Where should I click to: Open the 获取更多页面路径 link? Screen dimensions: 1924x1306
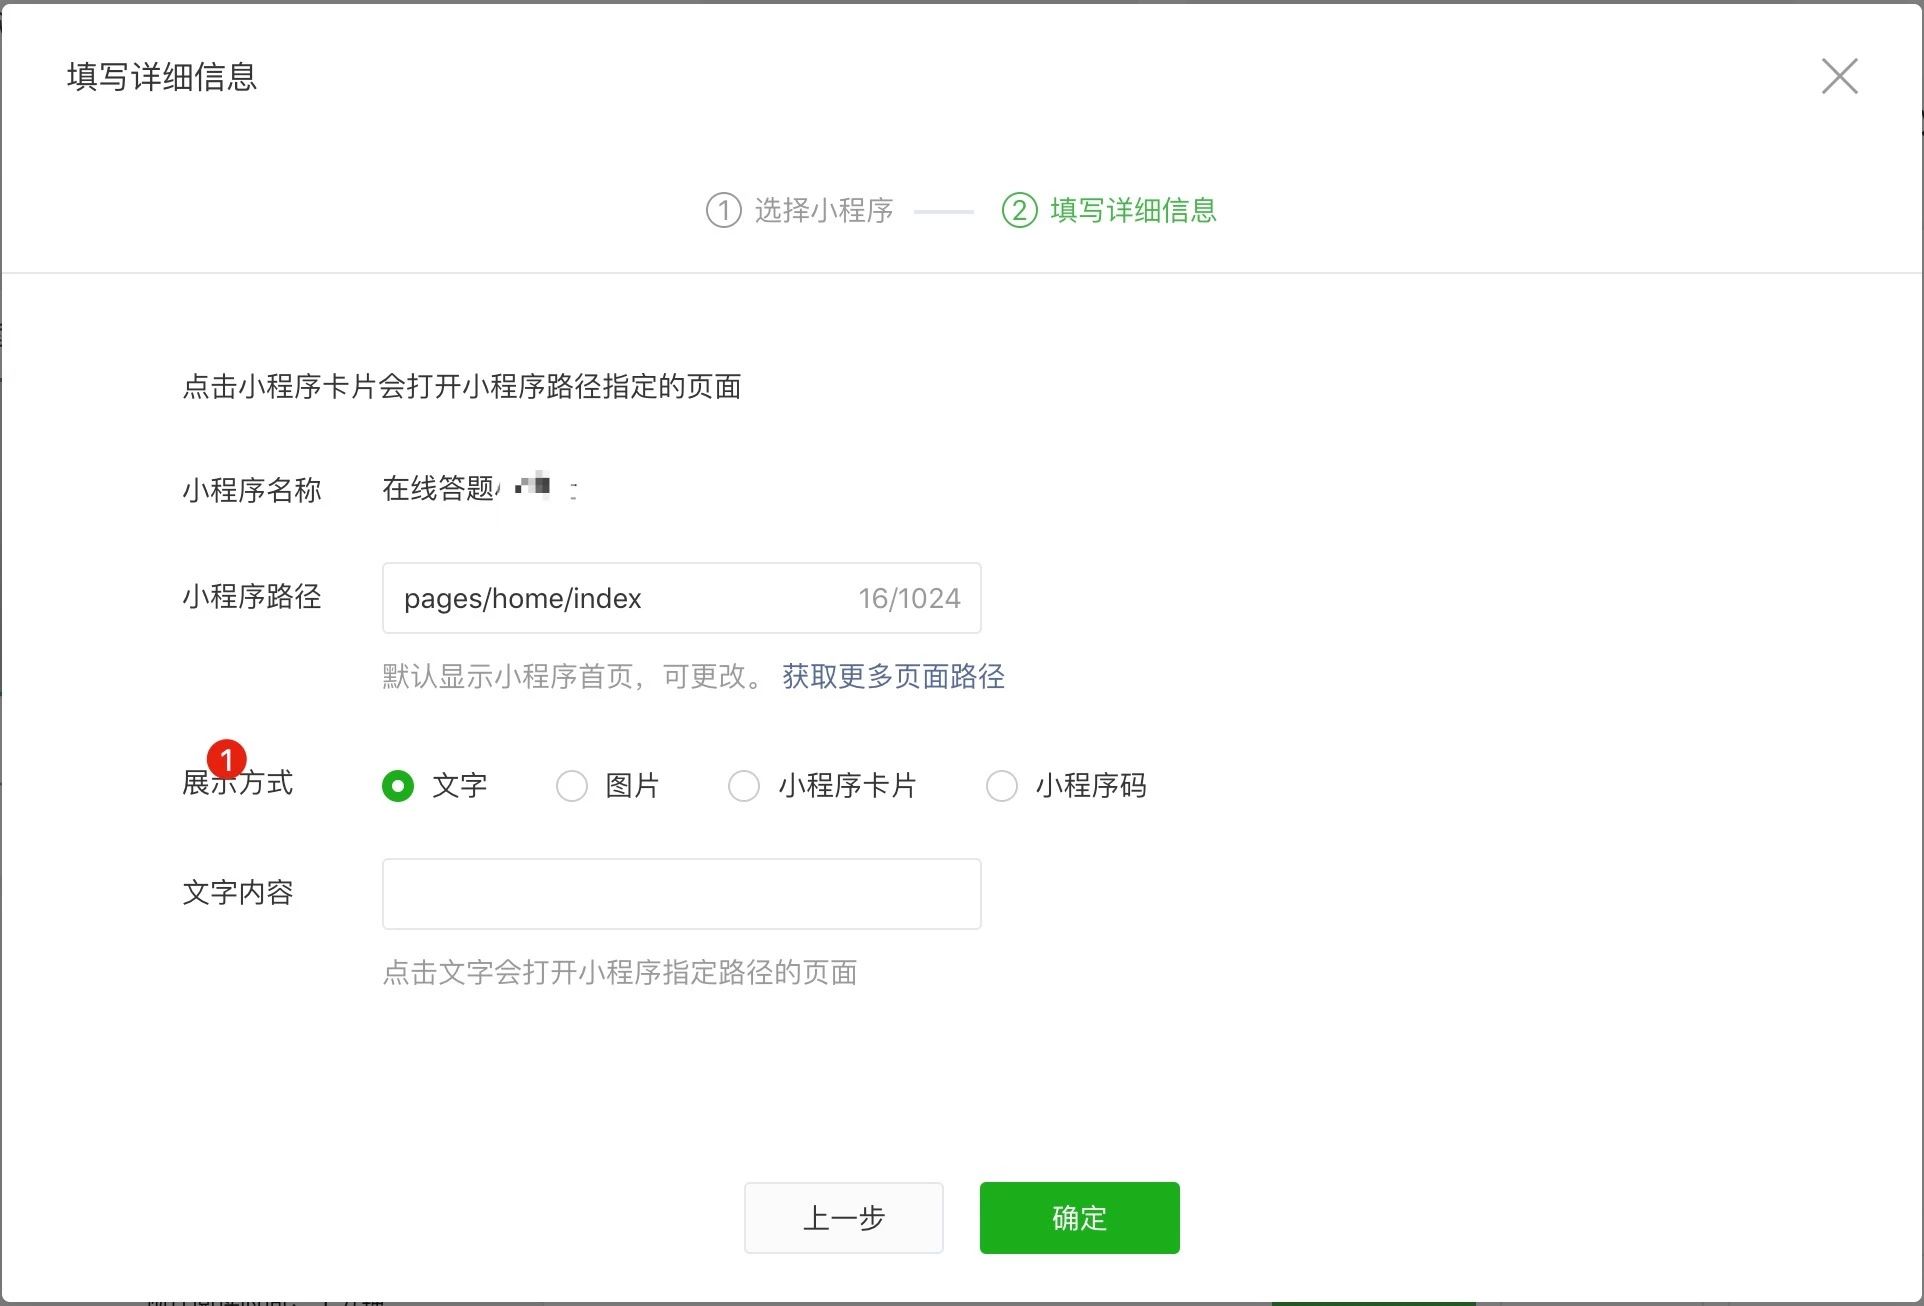pos(893,677)
